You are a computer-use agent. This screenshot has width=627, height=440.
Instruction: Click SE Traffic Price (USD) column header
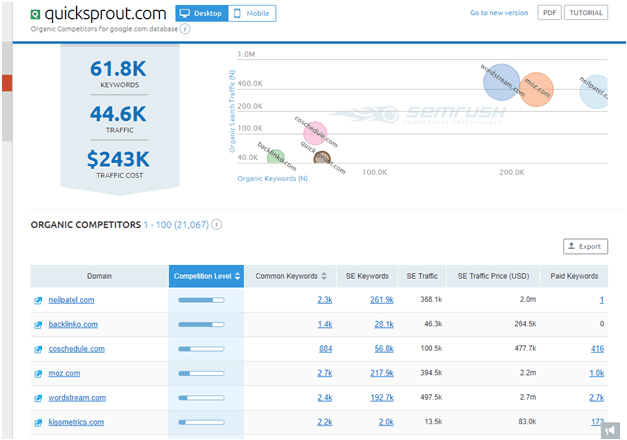click(493, 276)
